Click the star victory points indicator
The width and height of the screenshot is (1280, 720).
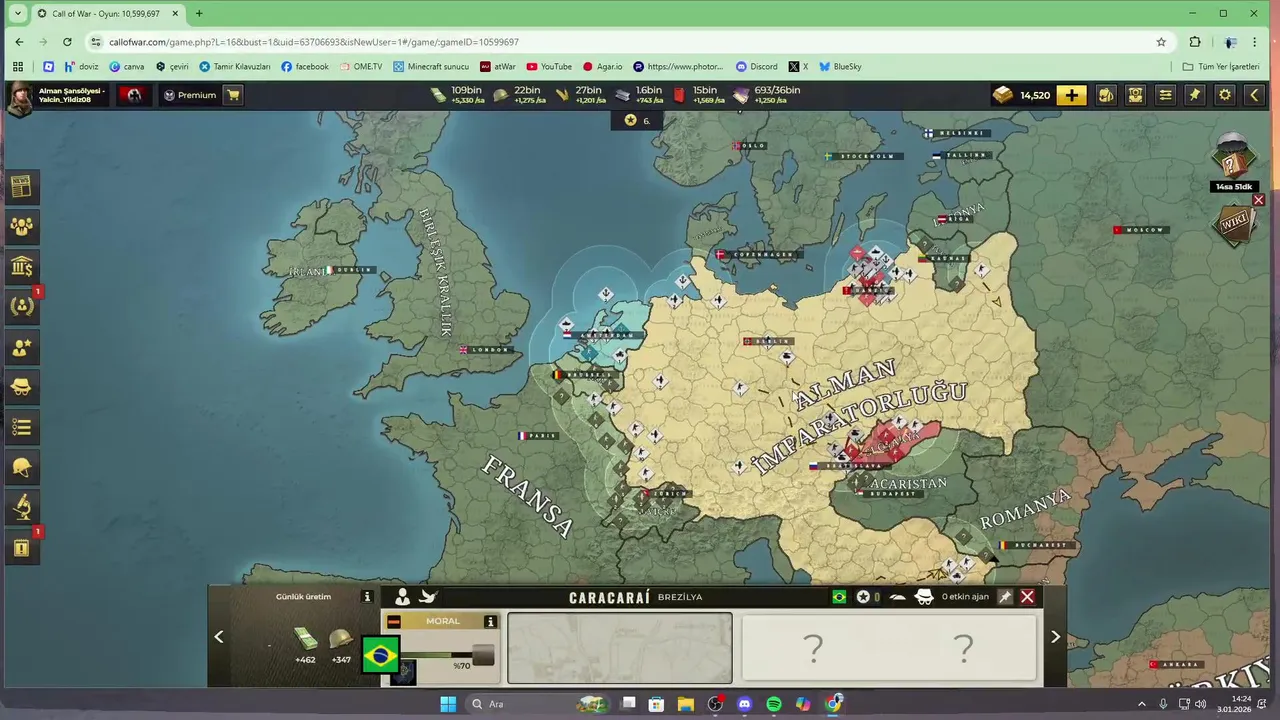637,120
